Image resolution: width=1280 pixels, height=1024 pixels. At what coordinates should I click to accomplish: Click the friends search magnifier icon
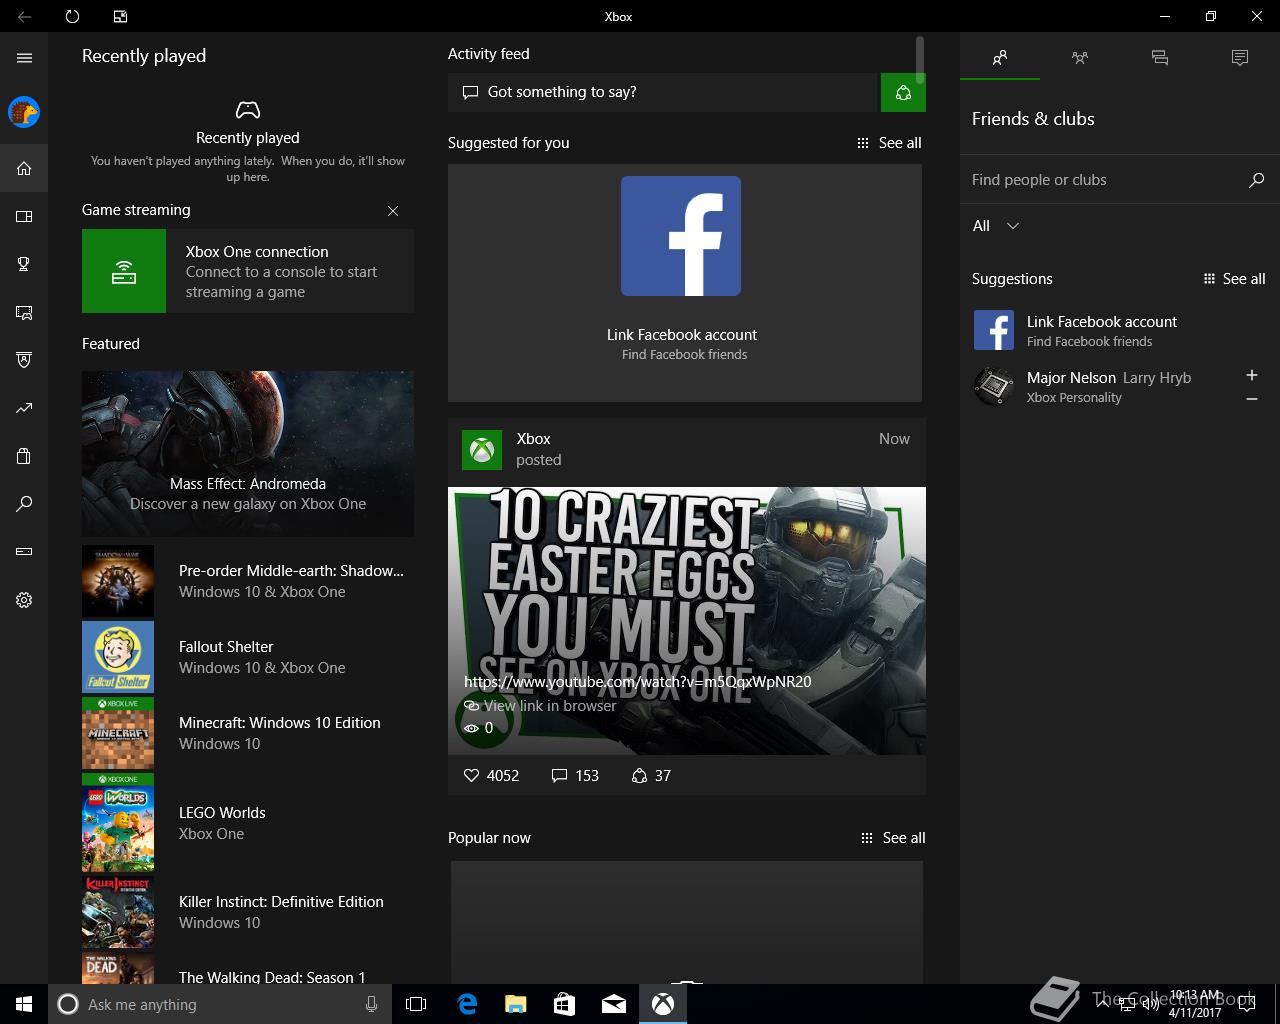1256,180
